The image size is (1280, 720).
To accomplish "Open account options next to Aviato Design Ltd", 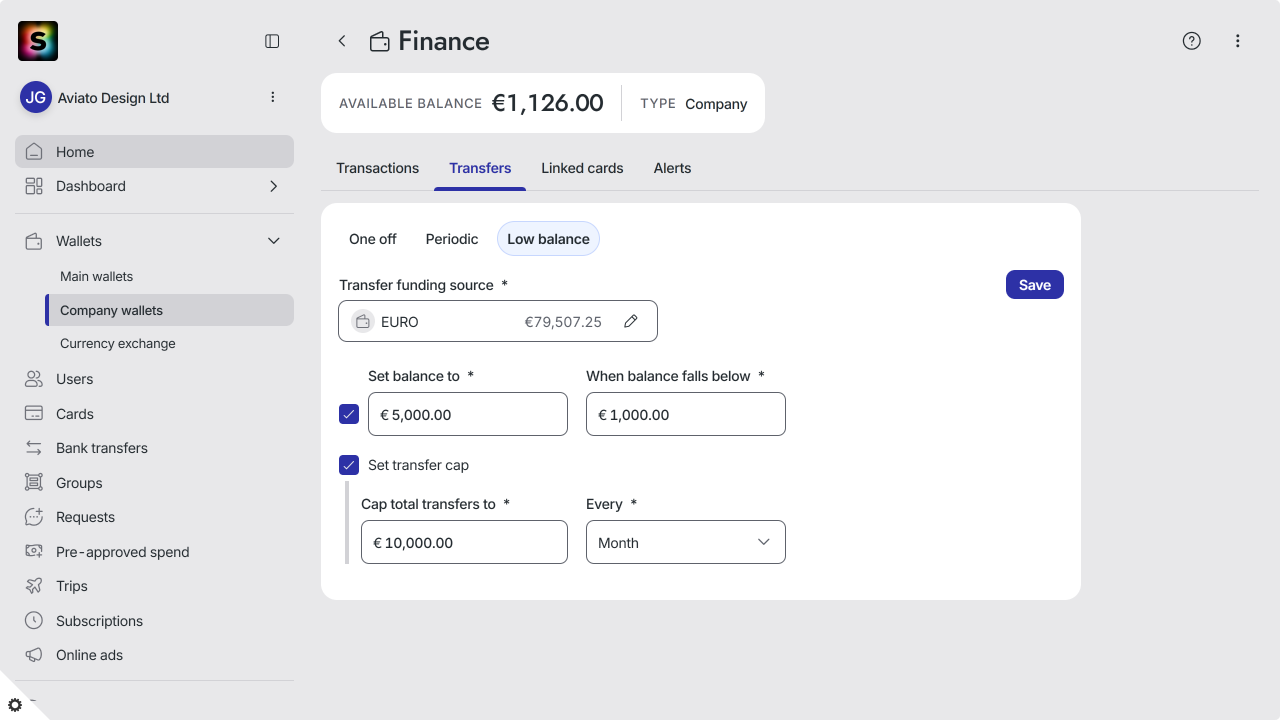I will [x=273, y=97].
